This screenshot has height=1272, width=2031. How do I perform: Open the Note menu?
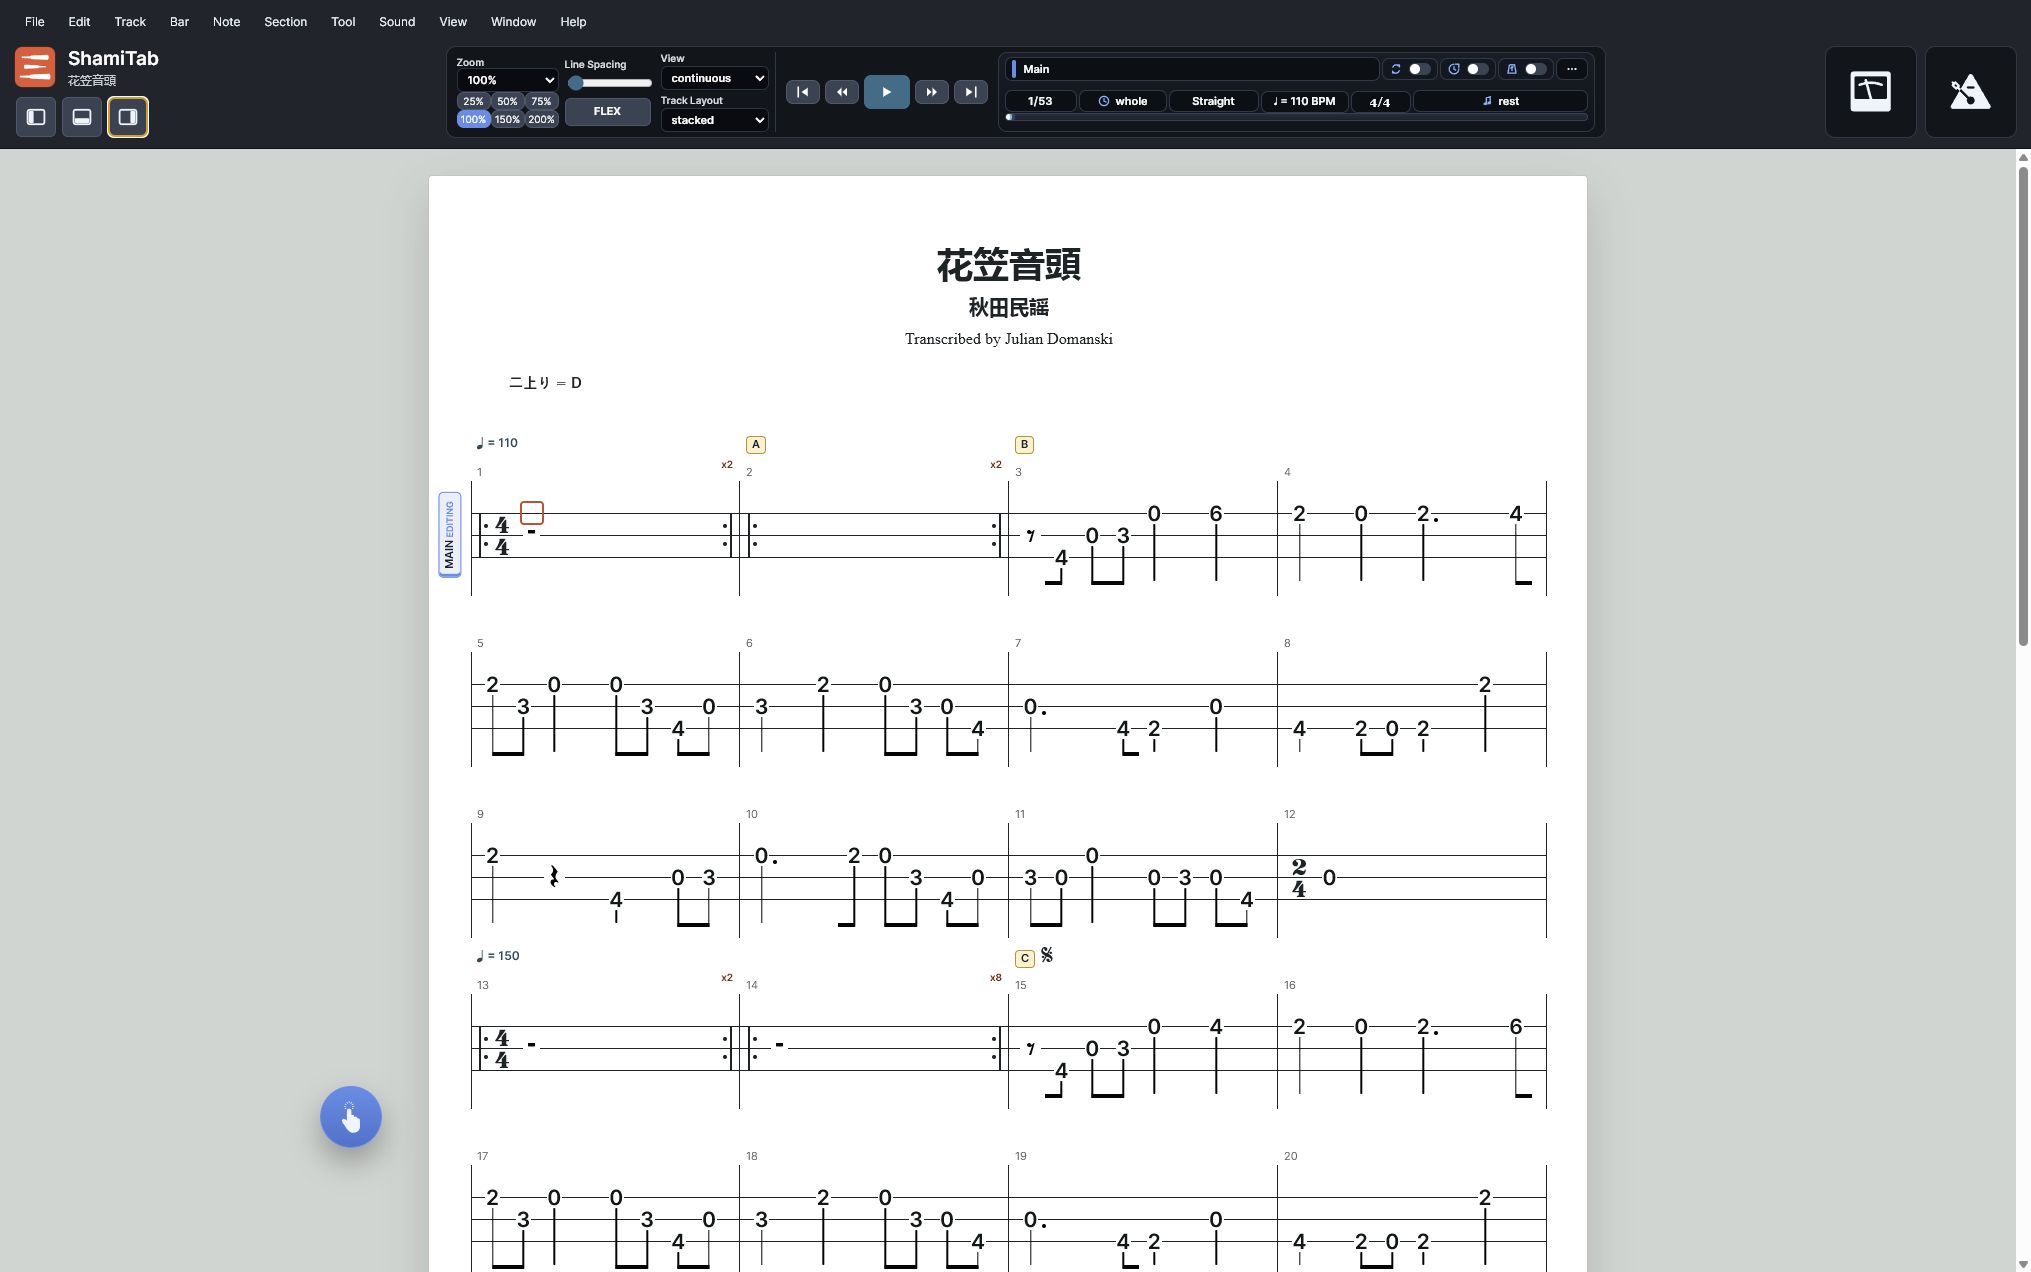226,21
